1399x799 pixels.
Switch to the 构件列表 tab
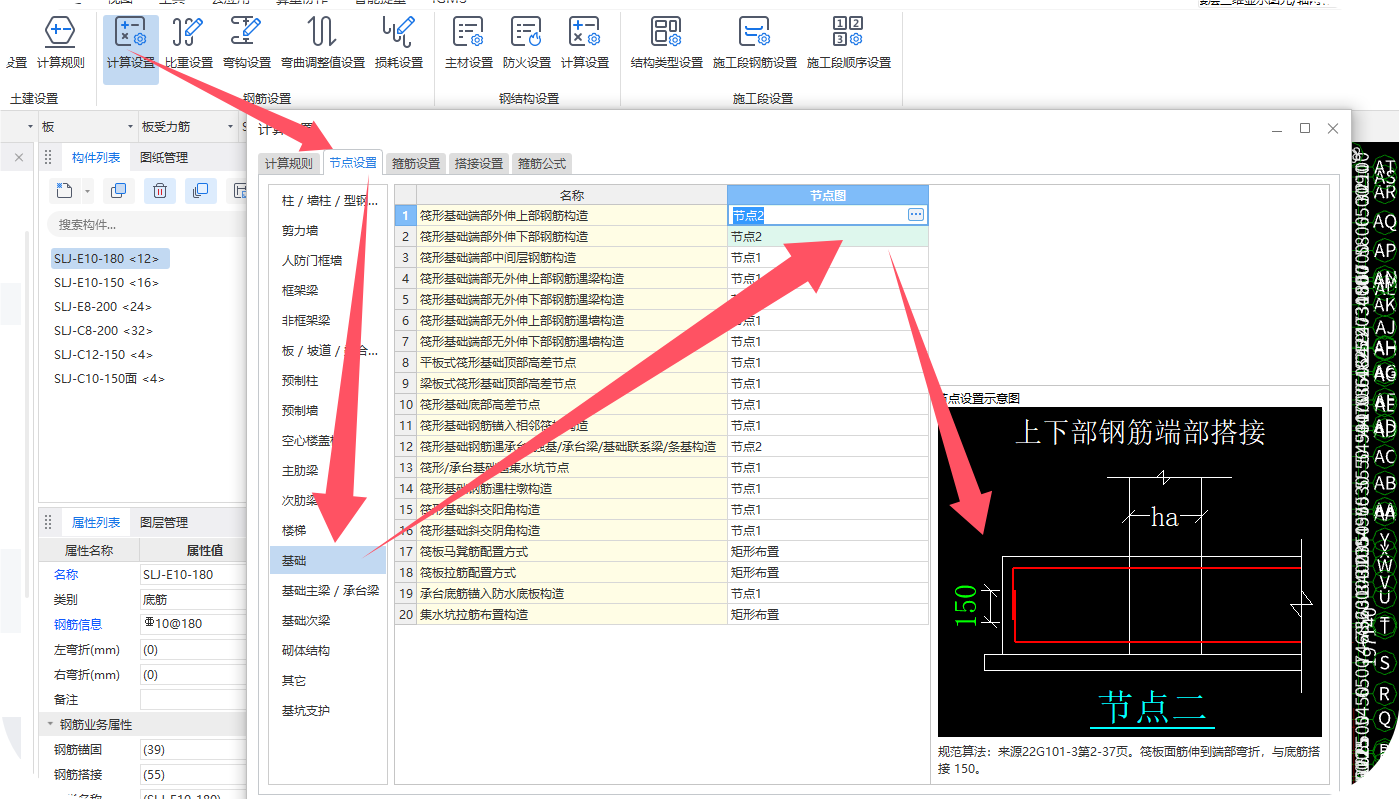[x=96, y=158]
